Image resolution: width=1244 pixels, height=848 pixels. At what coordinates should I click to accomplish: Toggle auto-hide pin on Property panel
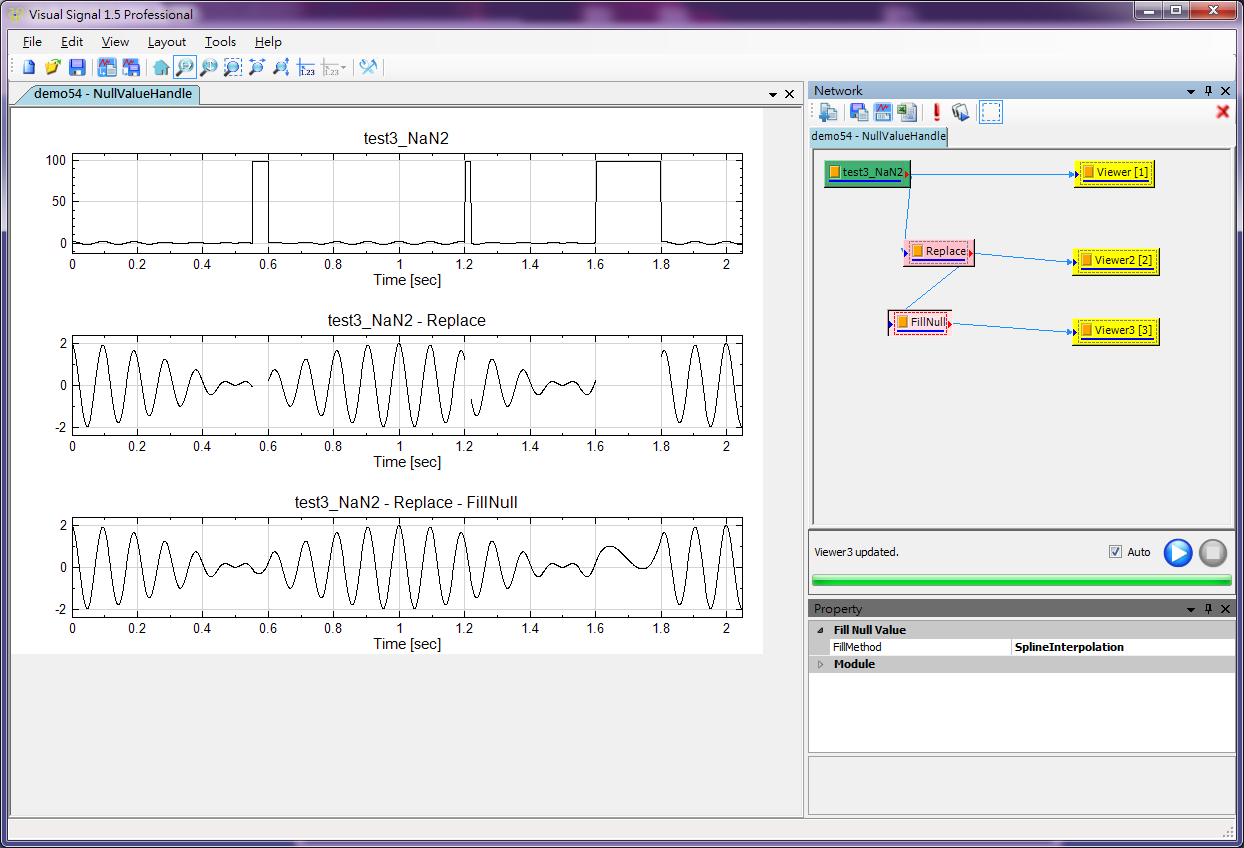click(x=1208, y=609)
